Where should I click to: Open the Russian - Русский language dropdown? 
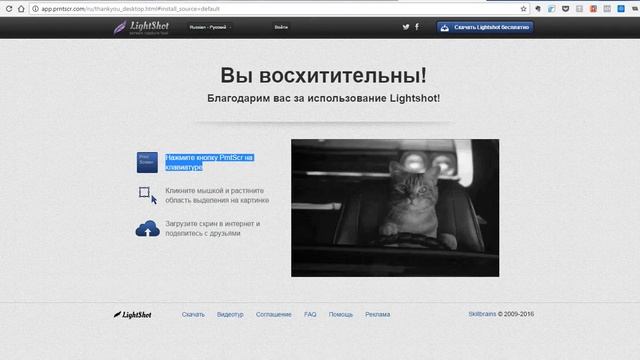[x=210, y=27]
